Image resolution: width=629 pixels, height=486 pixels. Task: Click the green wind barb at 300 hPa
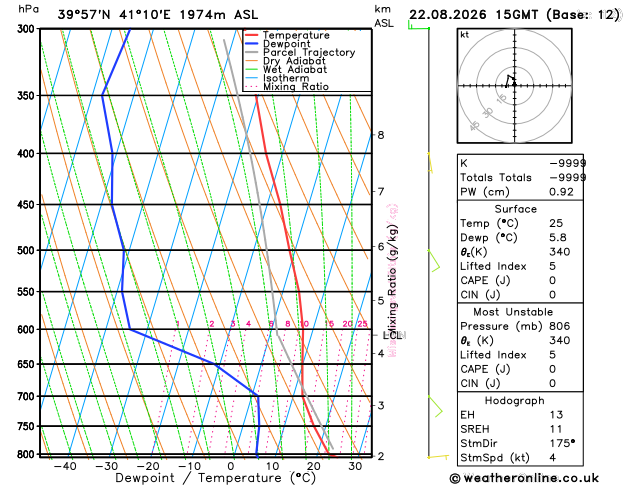point(418,26)
